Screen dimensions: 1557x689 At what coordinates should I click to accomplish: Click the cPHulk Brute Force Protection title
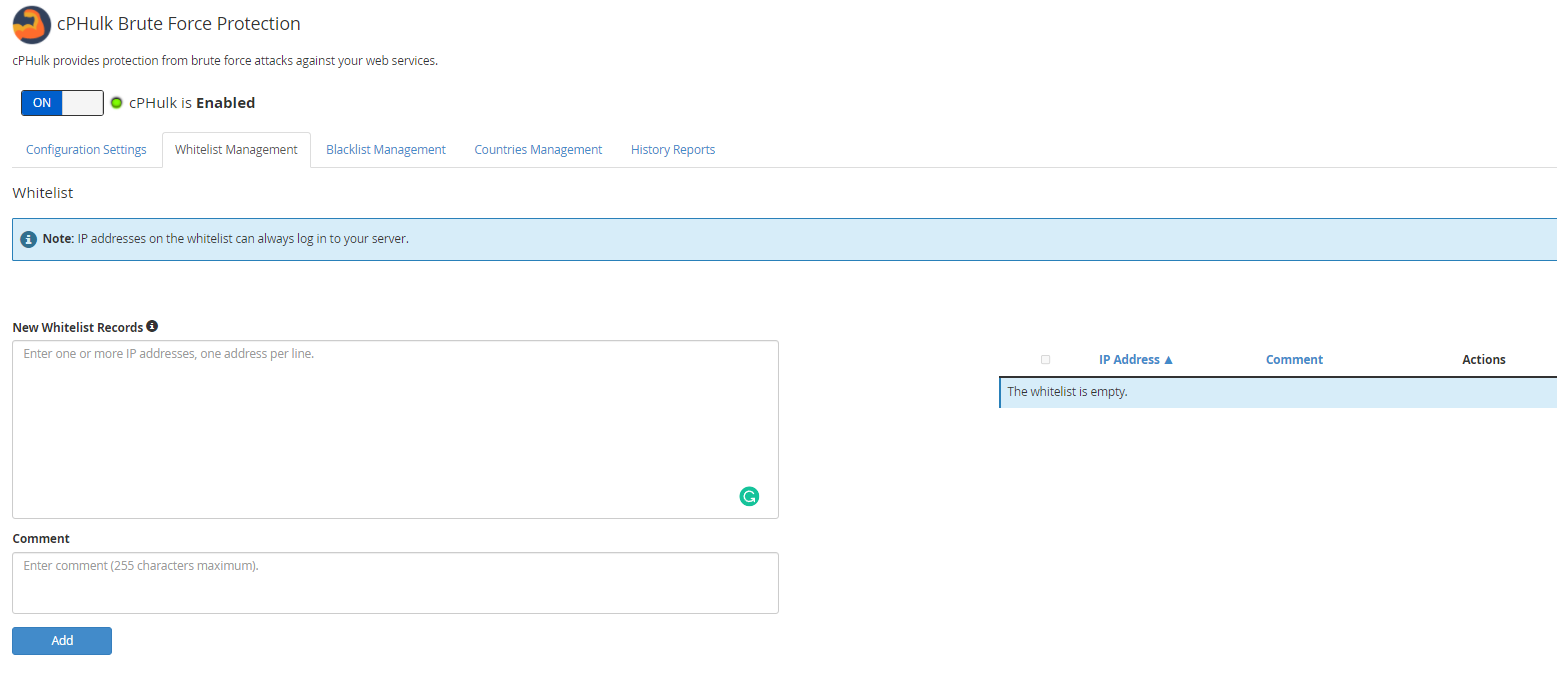[x=179, y=24]
